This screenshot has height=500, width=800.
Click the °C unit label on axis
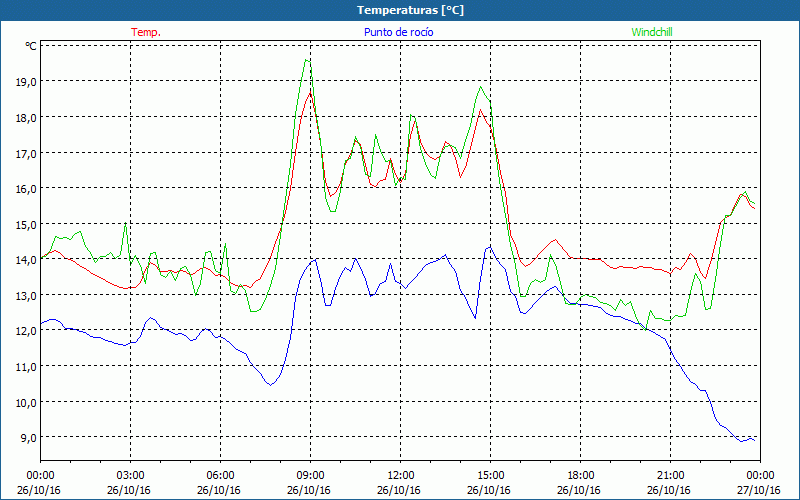(x=31, y=46)
